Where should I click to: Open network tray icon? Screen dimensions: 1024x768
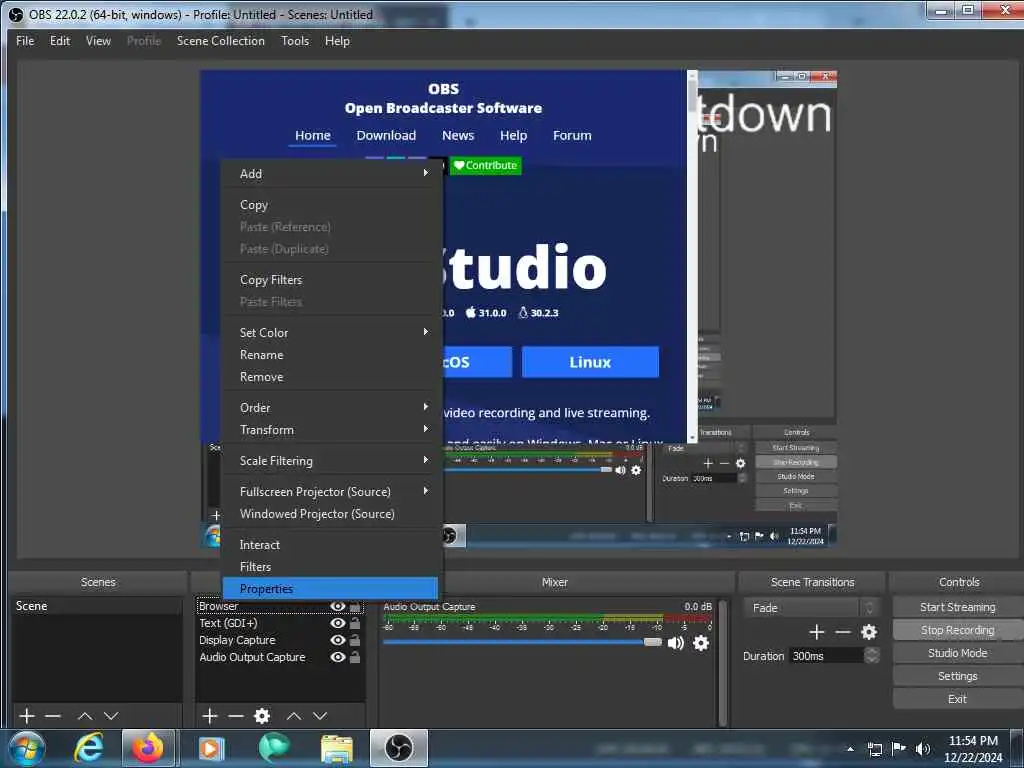875,749
